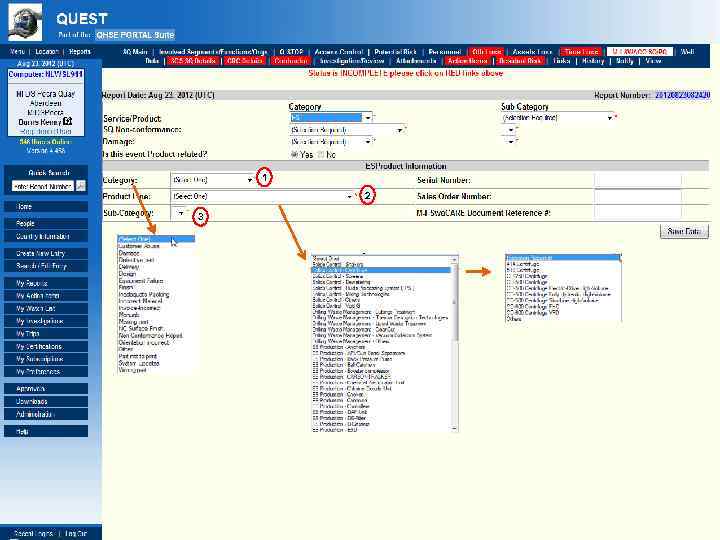Open the Access Control tab

pos(339,51)
